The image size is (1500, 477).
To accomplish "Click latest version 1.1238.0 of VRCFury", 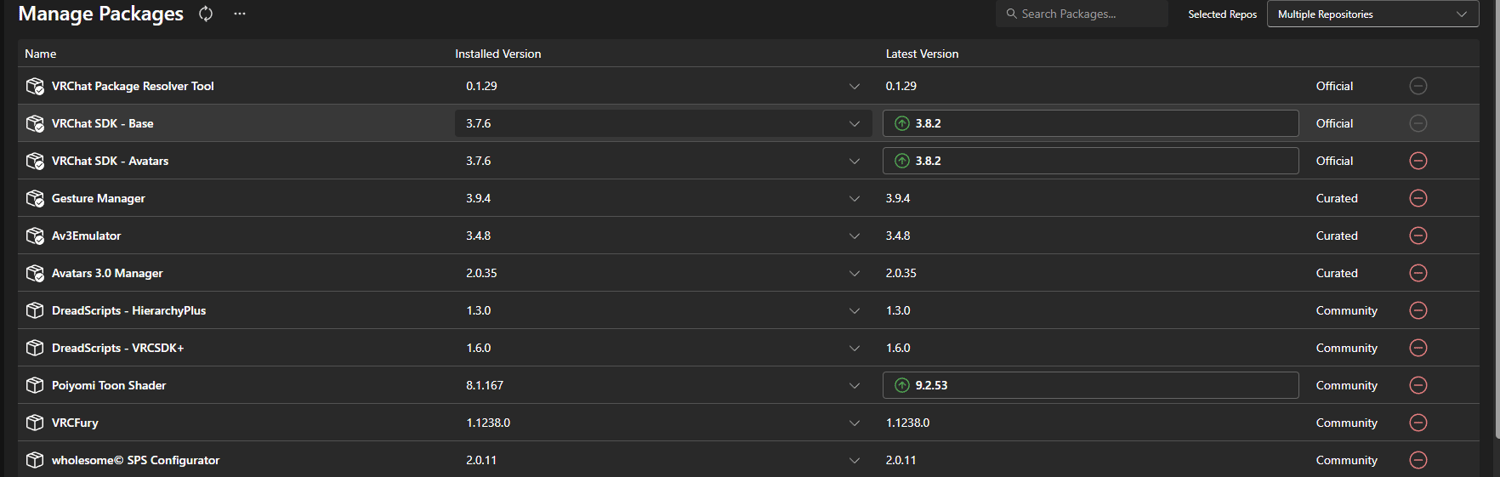I will click(x=908, y=423).
